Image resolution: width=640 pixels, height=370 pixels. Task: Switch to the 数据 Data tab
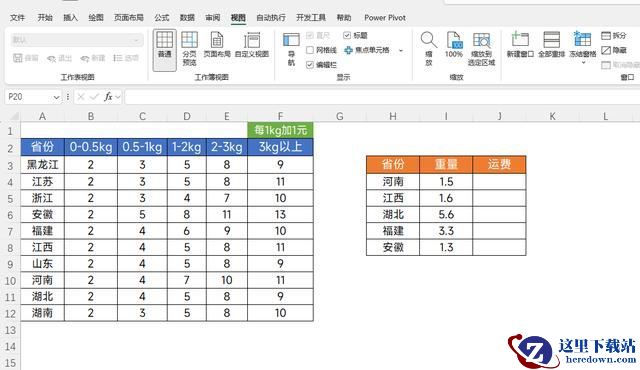pos(187,18)
